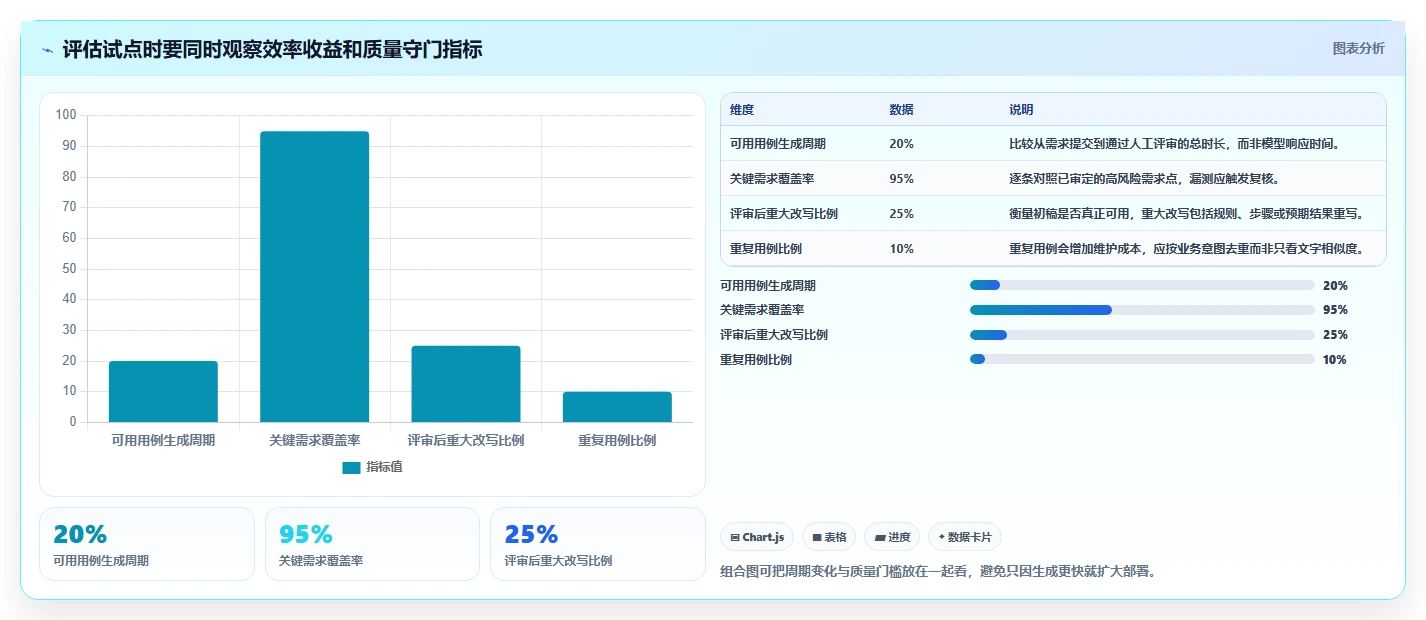Click 25% at end of progress bar
1426x620 pixels.
1335,335
